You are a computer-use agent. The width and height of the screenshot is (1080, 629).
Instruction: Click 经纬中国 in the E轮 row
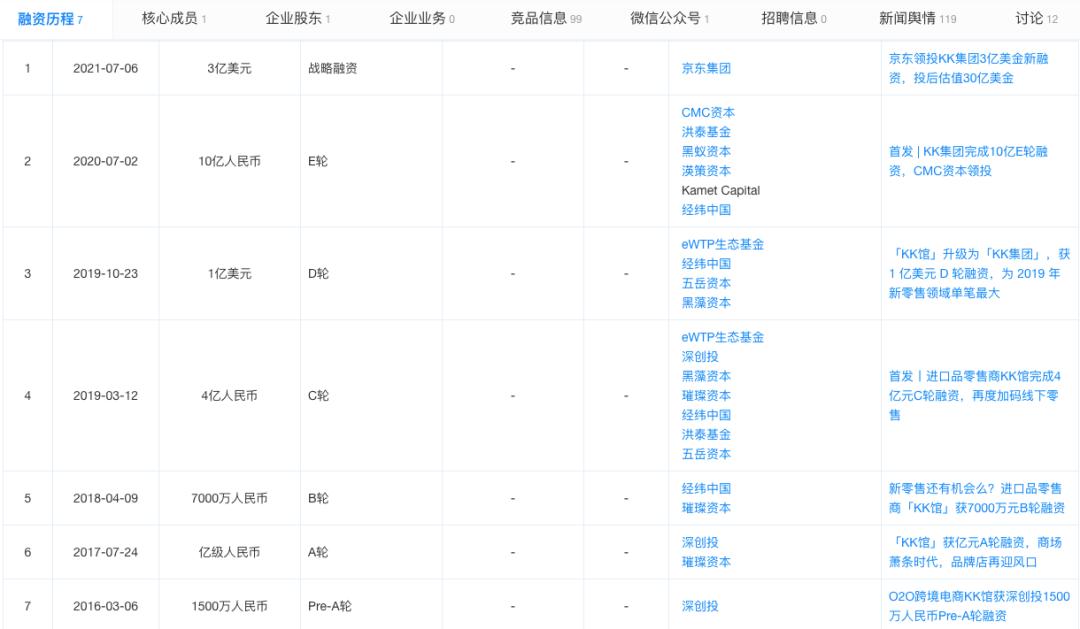pyautogui.click(x=706, y=209)
